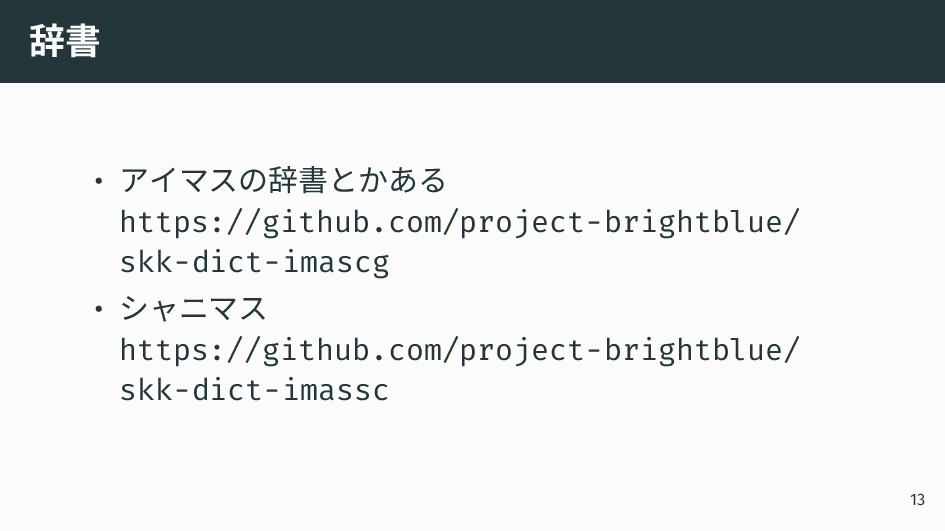
Task: Click the 辞書 kanji within first bullet
Action: pos(298,180)
